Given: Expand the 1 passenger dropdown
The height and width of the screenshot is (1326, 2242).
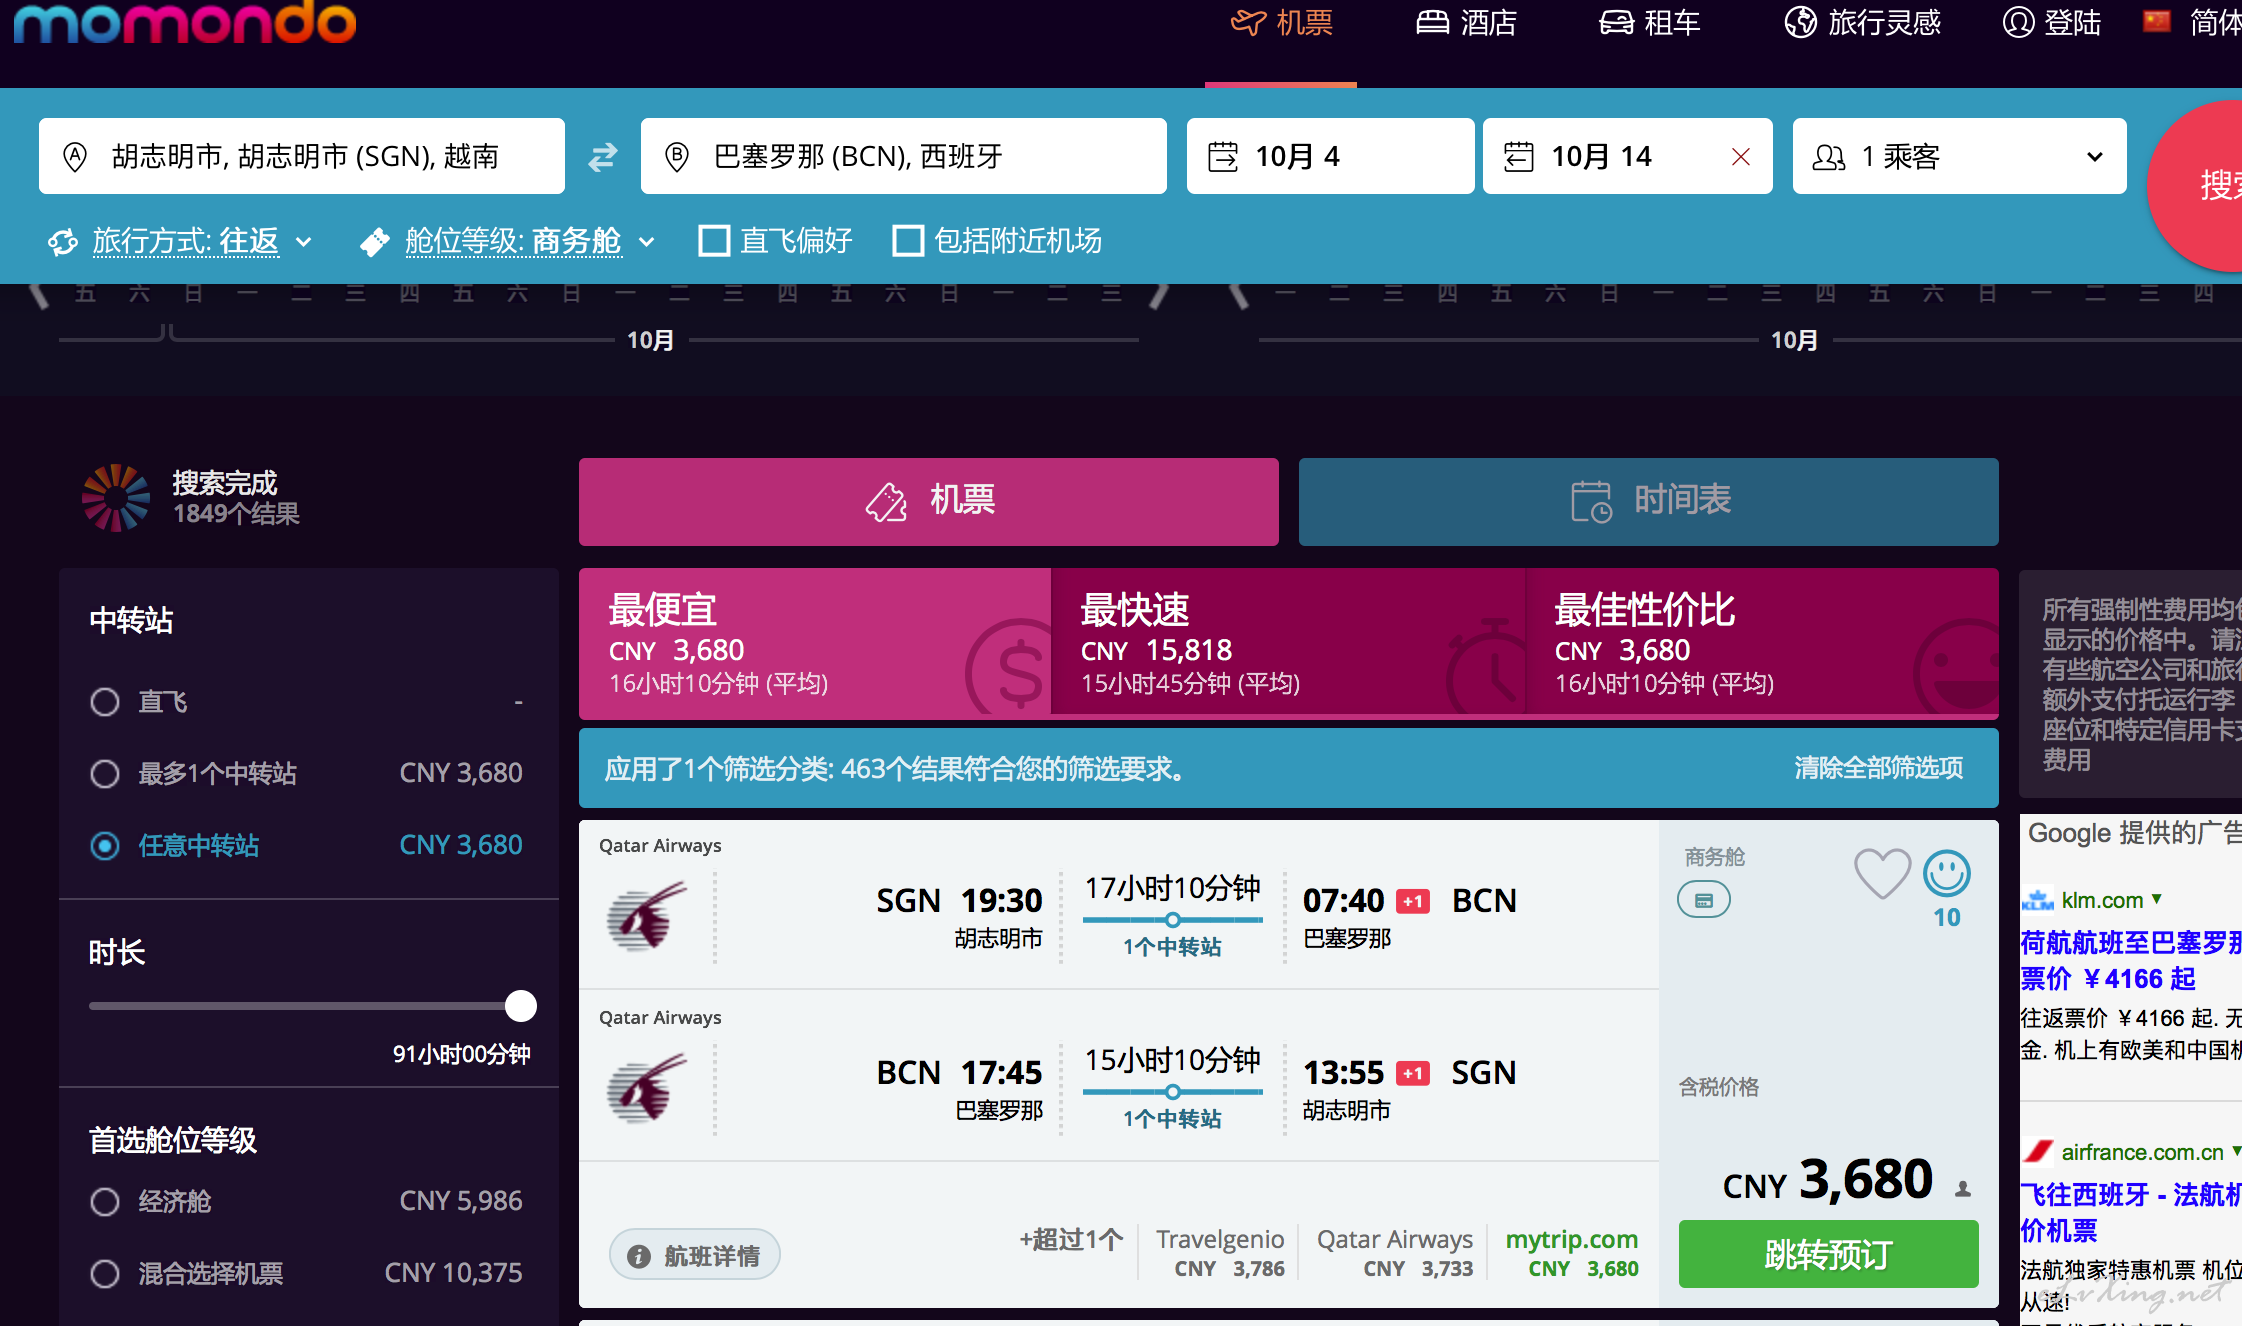Looking at the screenshot, I should point(1960,156).
